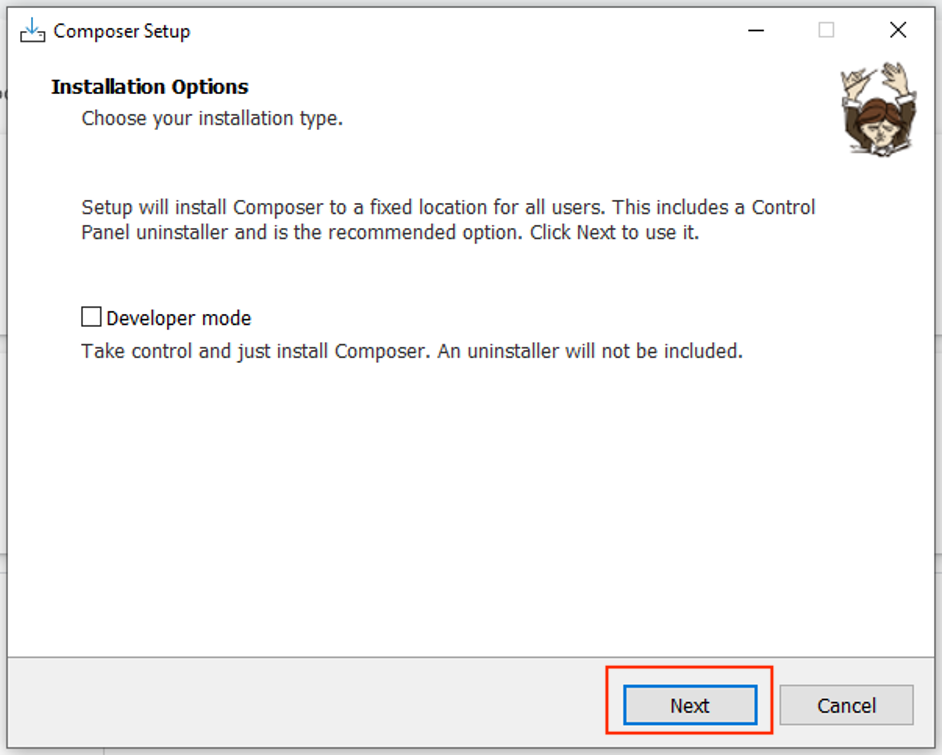Image resolution: width=943 pixels, height=756 pixels.
Task: Click the 'Take control and just install' description
Action: click(412, 351)
